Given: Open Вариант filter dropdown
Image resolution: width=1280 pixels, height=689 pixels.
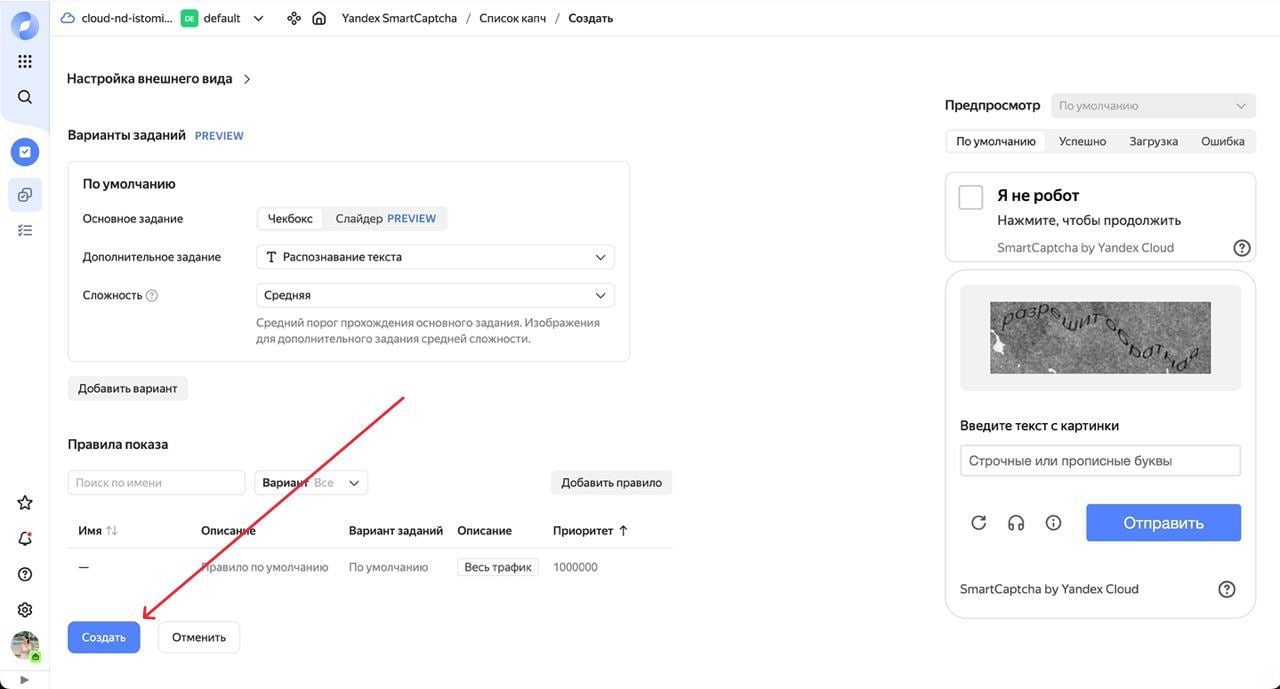Looking at the screenshot, I should click(x=311, y=483).
